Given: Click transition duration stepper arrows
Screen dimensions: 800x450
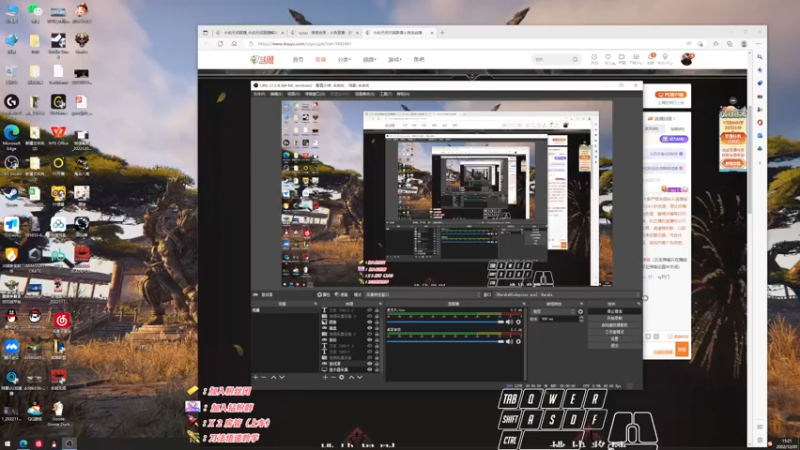Looking at the screenshot, I should [x=581, y=319].
